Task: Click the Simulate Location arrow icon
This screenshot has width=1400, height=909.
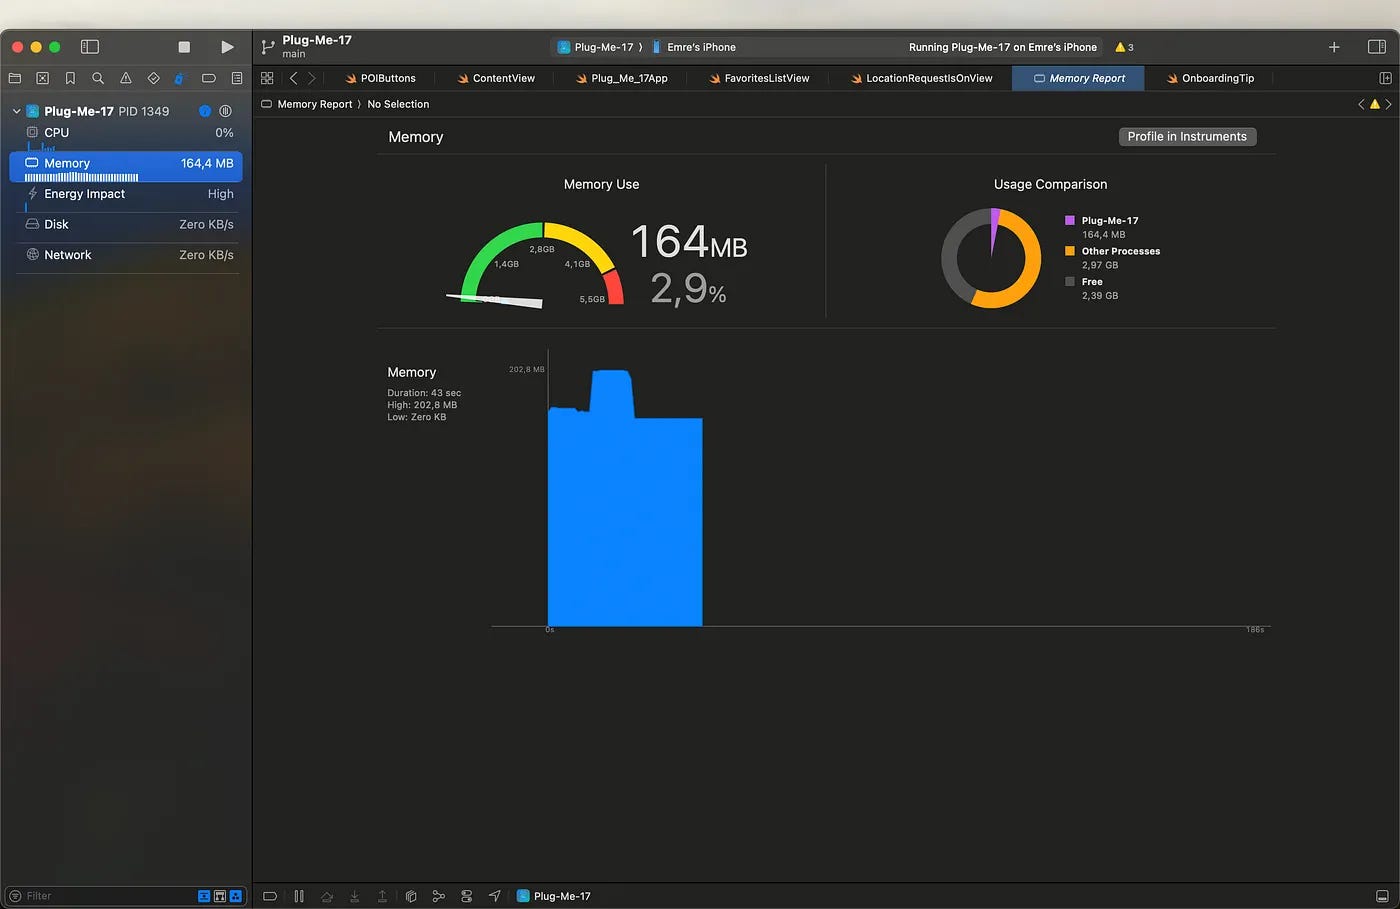Action: [x=494, y=896]
